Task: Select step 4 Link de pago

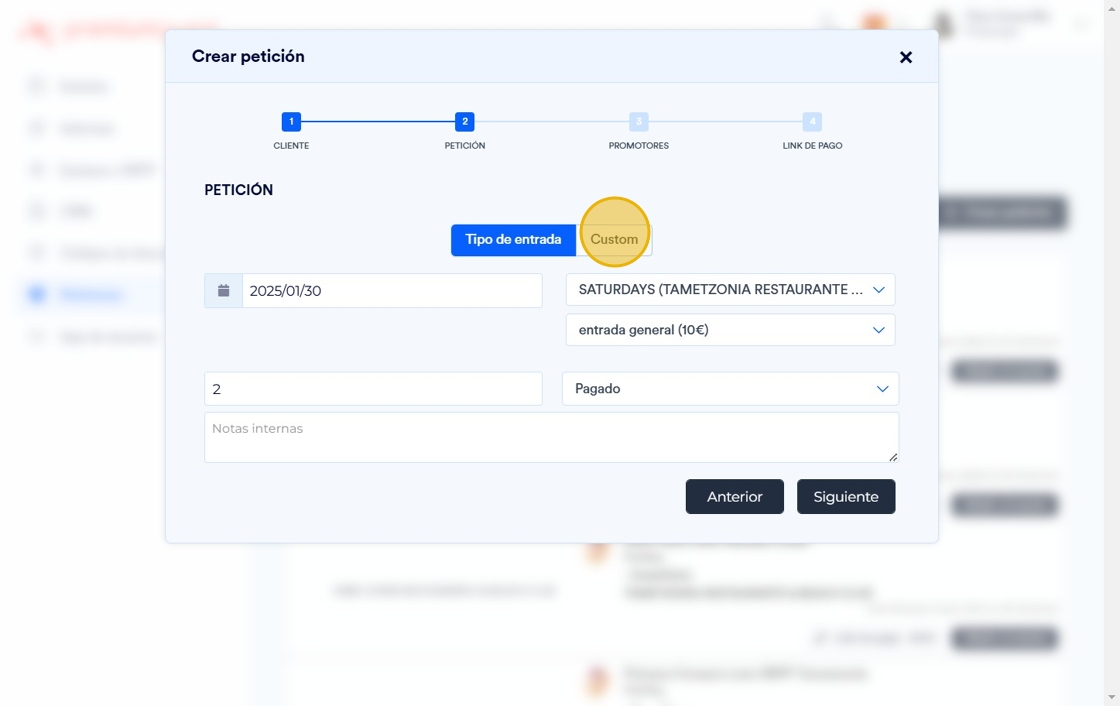Action: 812,122
